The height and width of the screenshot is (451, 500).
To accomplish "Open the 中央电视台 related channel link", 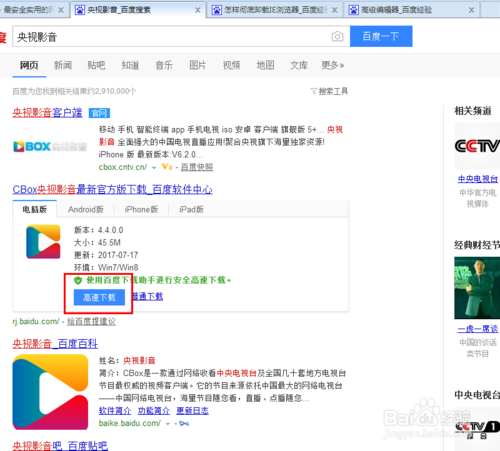I will (x=478, y=179).
